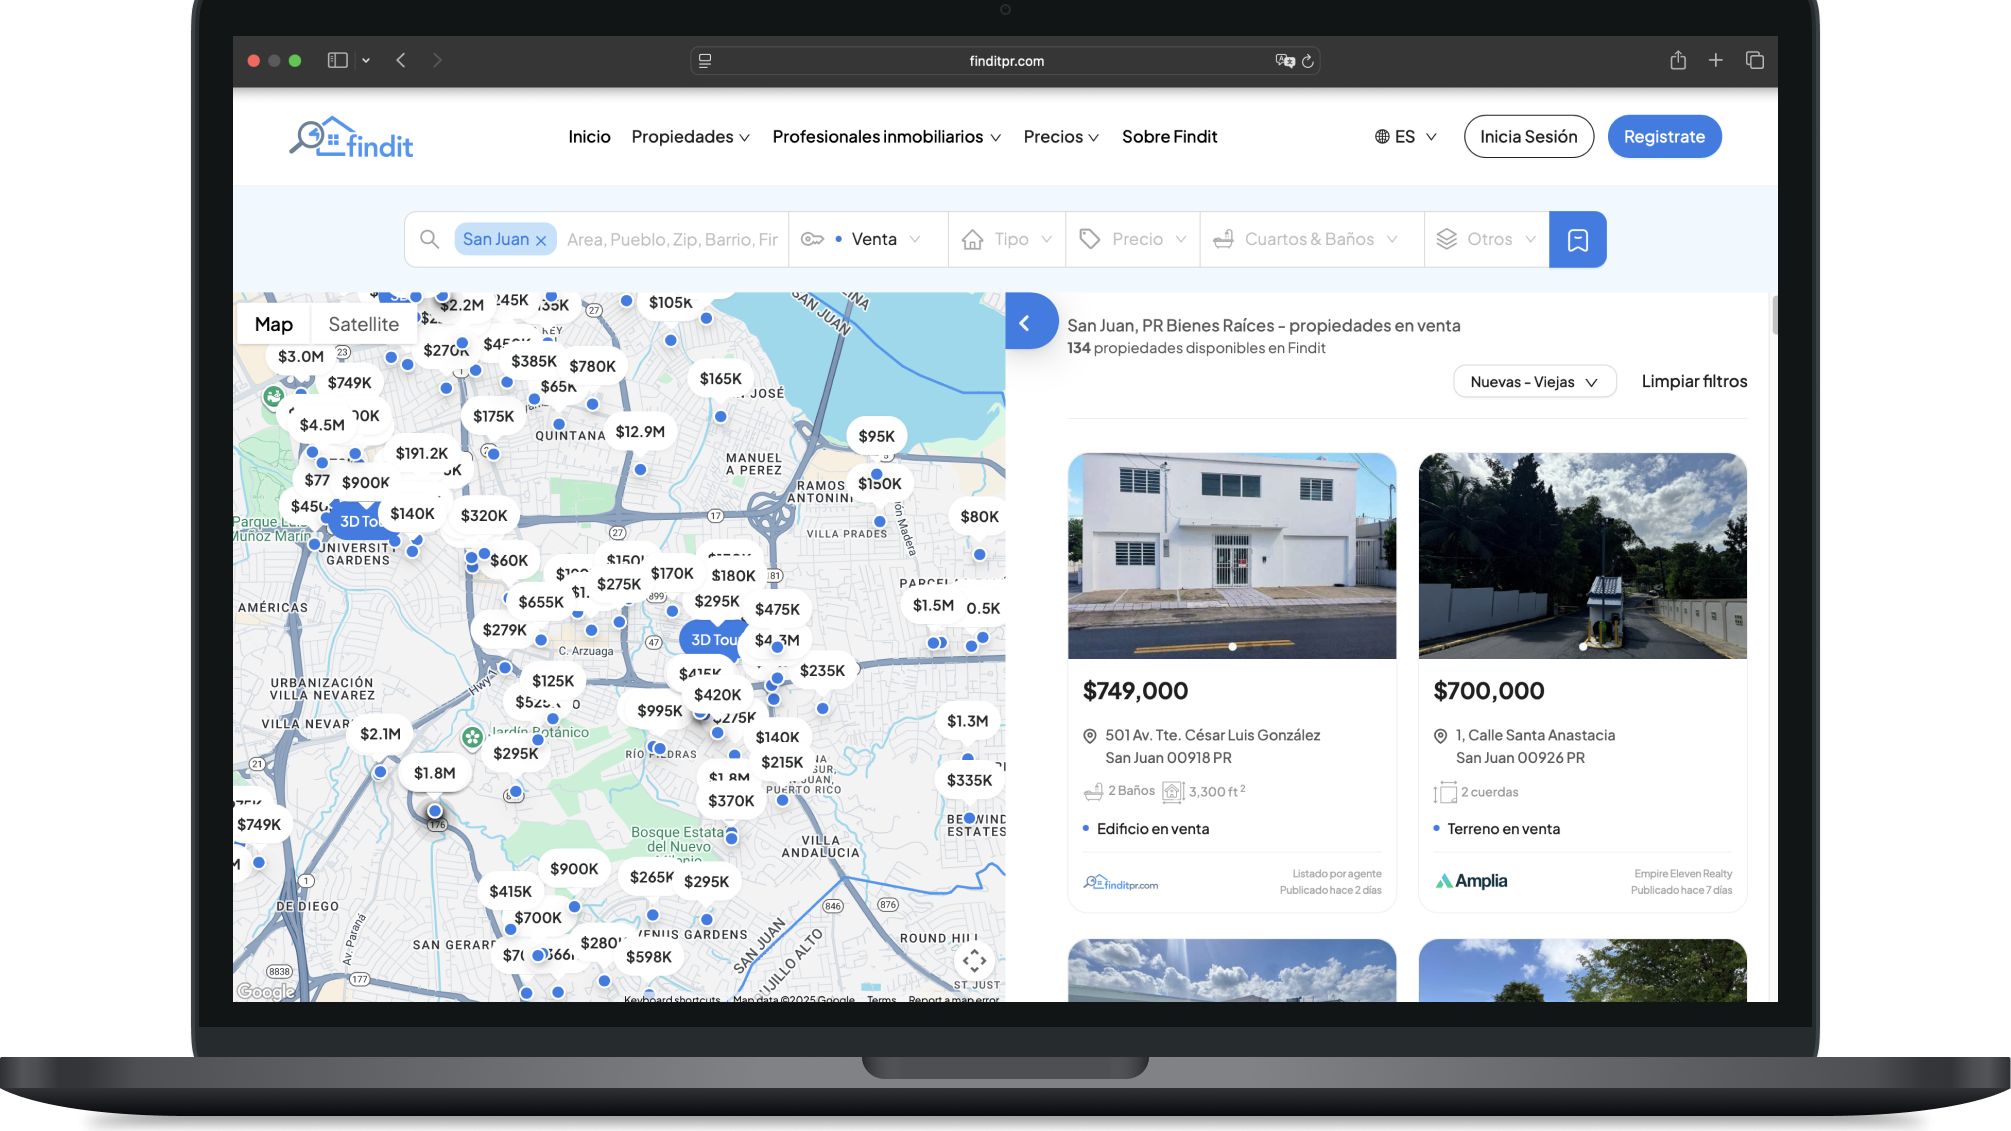Go to the Sobre Findit page

(x=1169, y=137)
